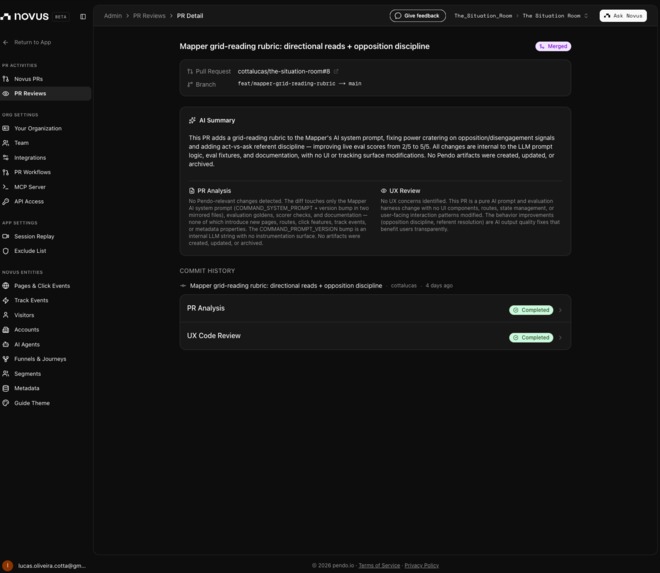Click PR Reviews breadcrumb link
Viewport: 660px width, 573px height.
(149, 16)
